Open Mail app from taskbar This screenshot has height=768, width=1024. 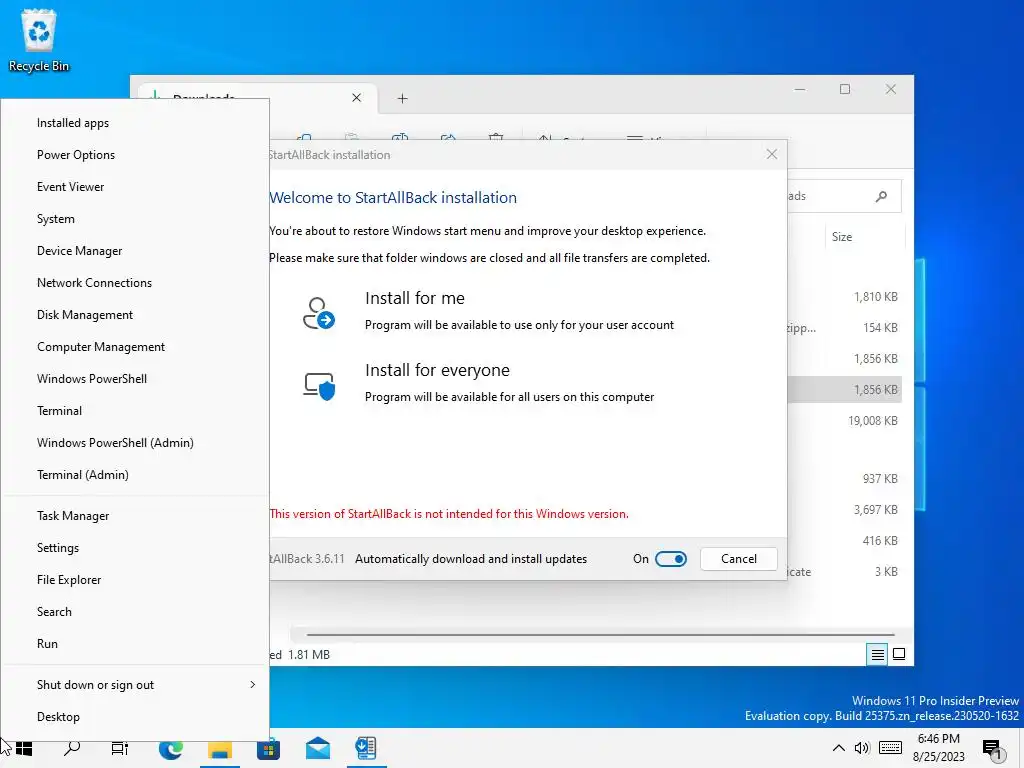[318, 748]
